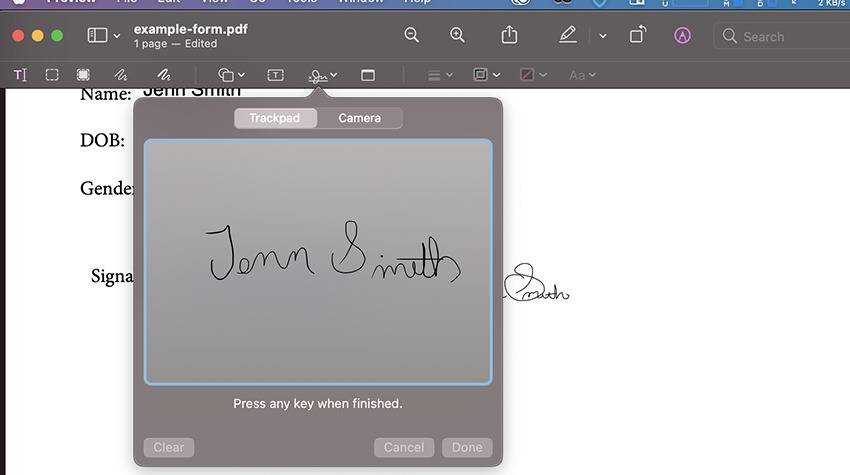Click the Zoom Out magnifier icon
850x475 pixels.
point(411,35)
